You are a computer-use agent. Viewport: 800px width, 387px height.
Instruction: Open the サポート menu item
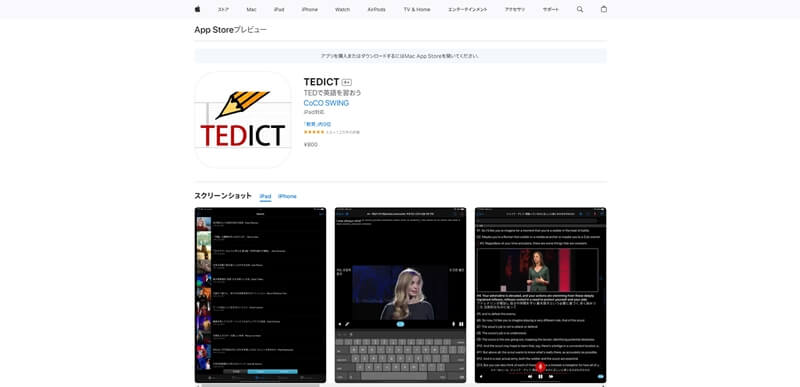551,10
